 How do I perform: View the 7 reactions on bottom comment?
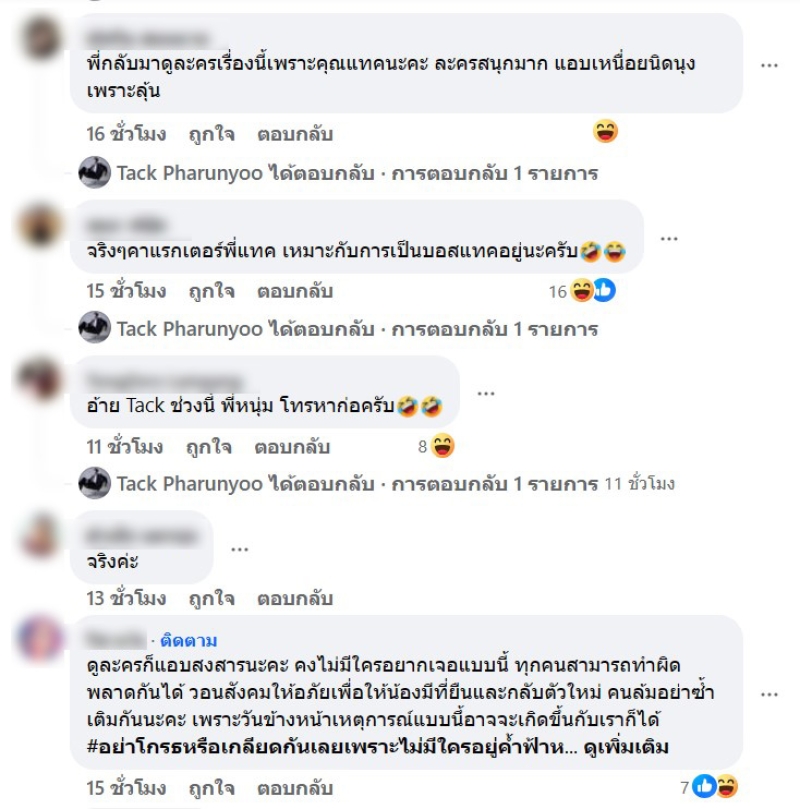coord(709,787)
